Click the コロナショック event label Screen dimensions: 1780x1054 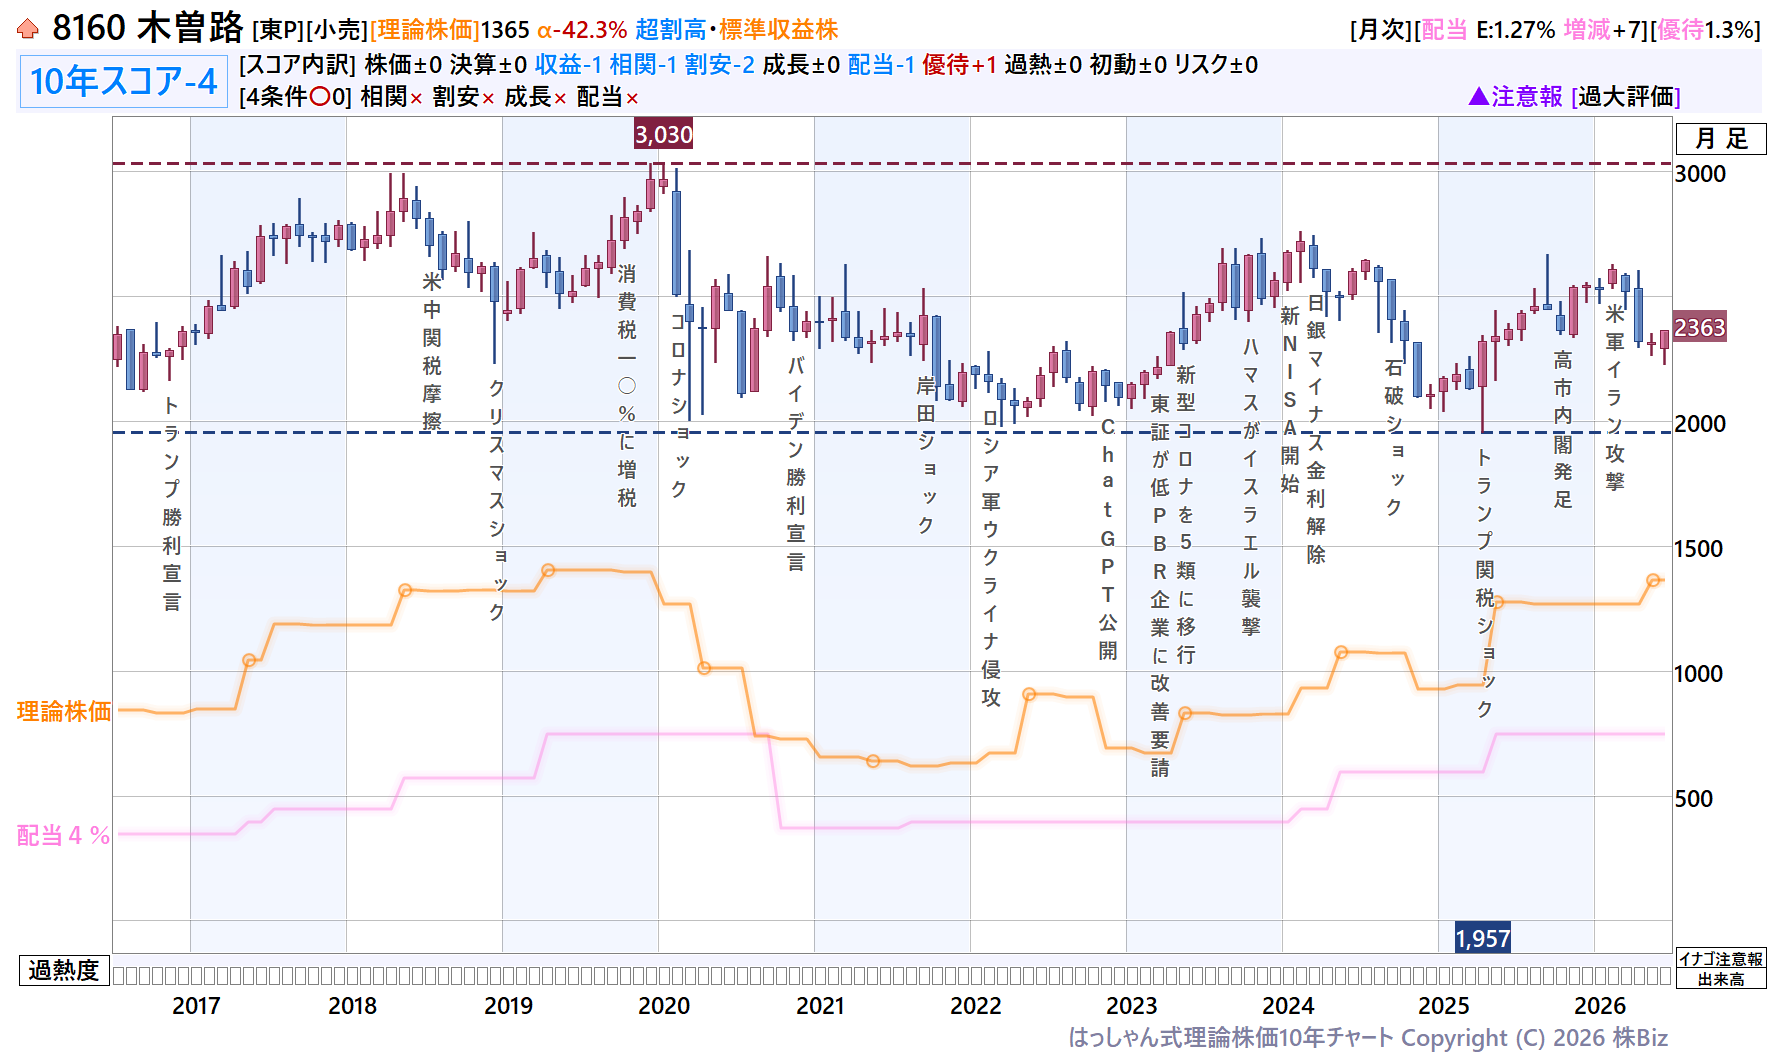679,405
